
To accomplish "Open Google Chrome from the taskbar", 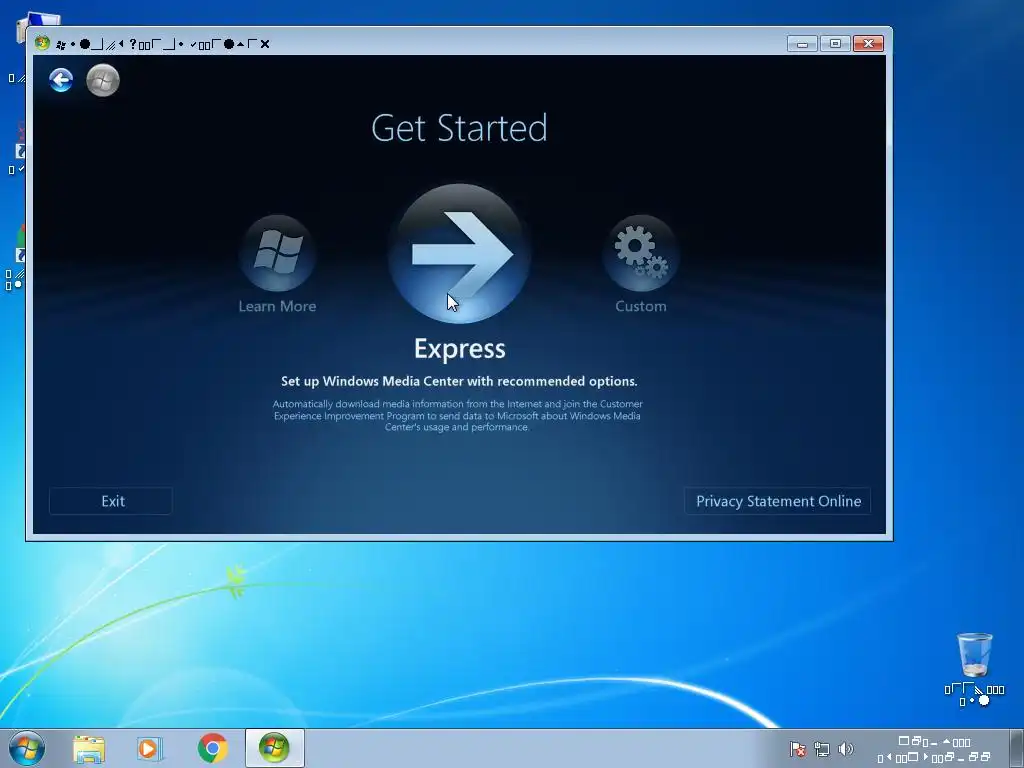I will pyautogui.click(x=212, y=749).
